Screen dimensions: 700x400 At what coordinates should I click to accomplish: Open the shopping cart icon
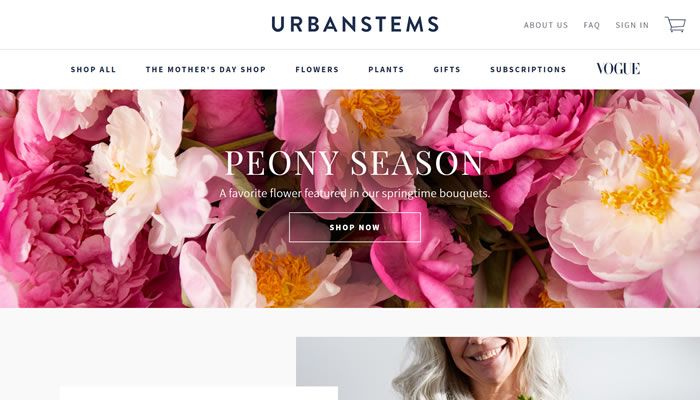tap(675, 24)
